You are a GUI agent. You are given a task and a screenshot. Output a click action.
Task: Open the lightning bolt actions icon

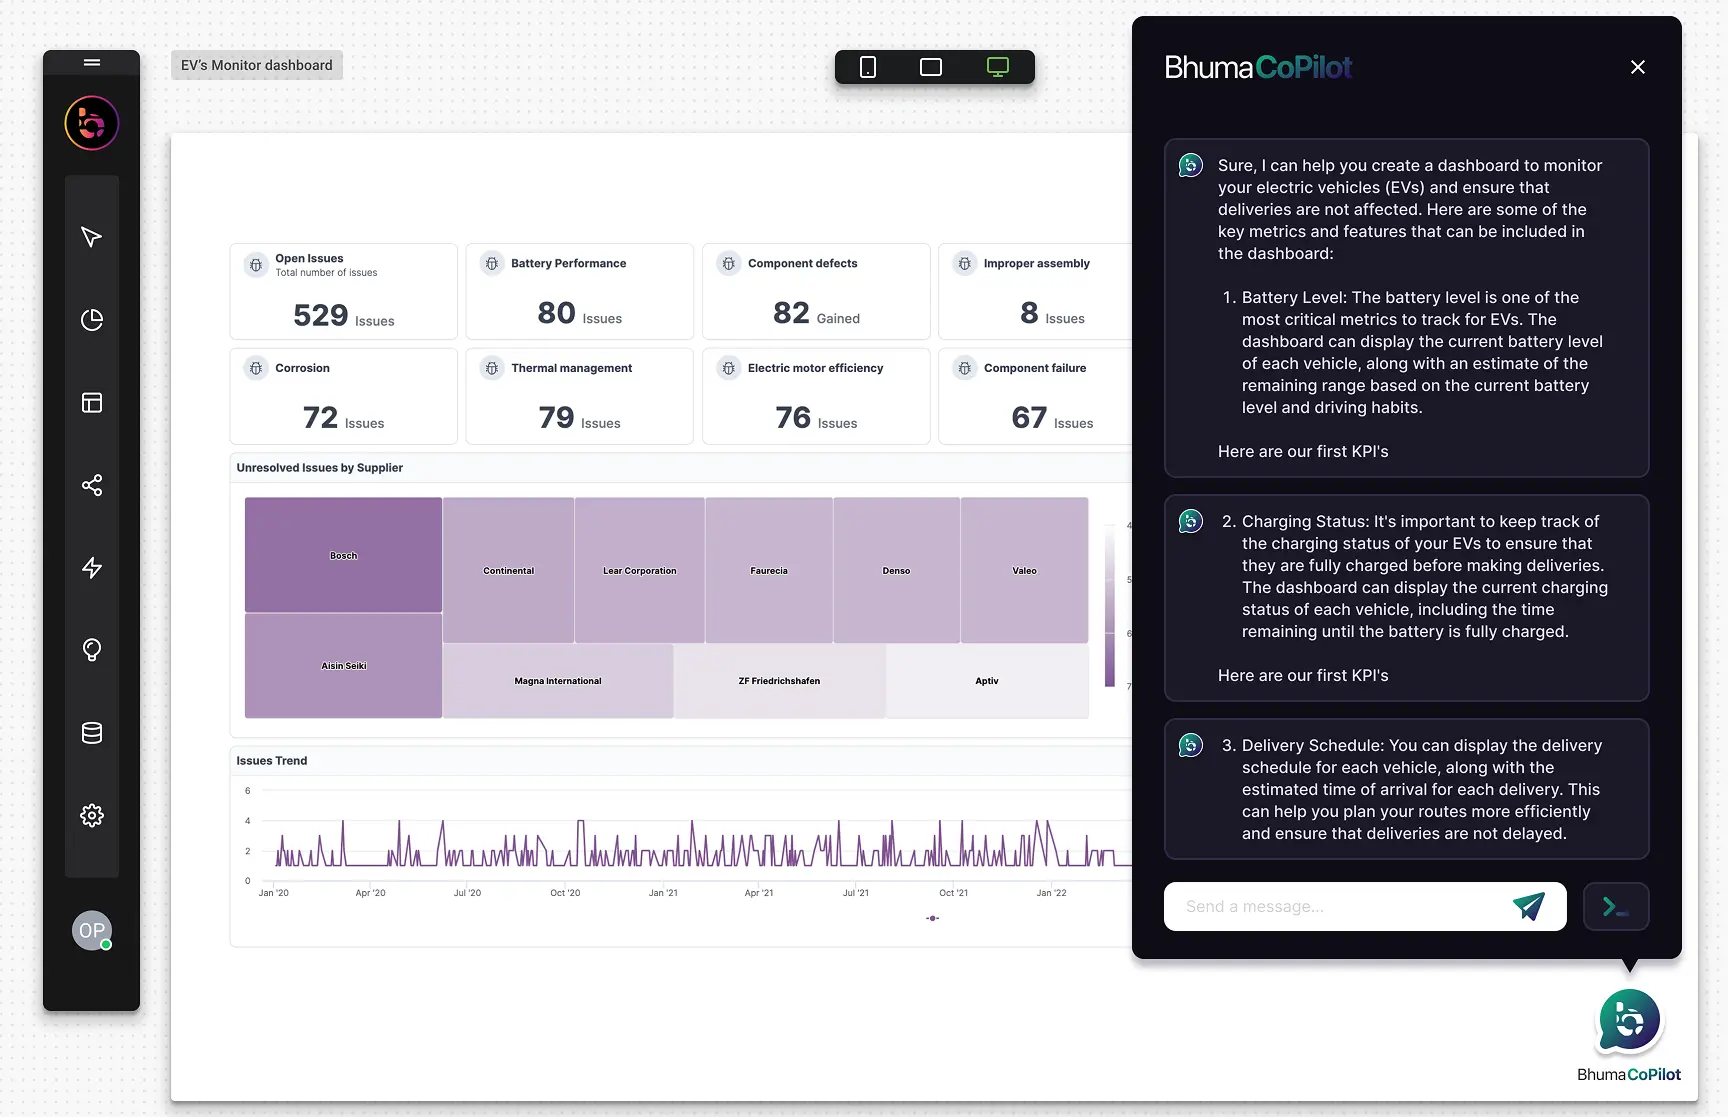pos(91,568)
